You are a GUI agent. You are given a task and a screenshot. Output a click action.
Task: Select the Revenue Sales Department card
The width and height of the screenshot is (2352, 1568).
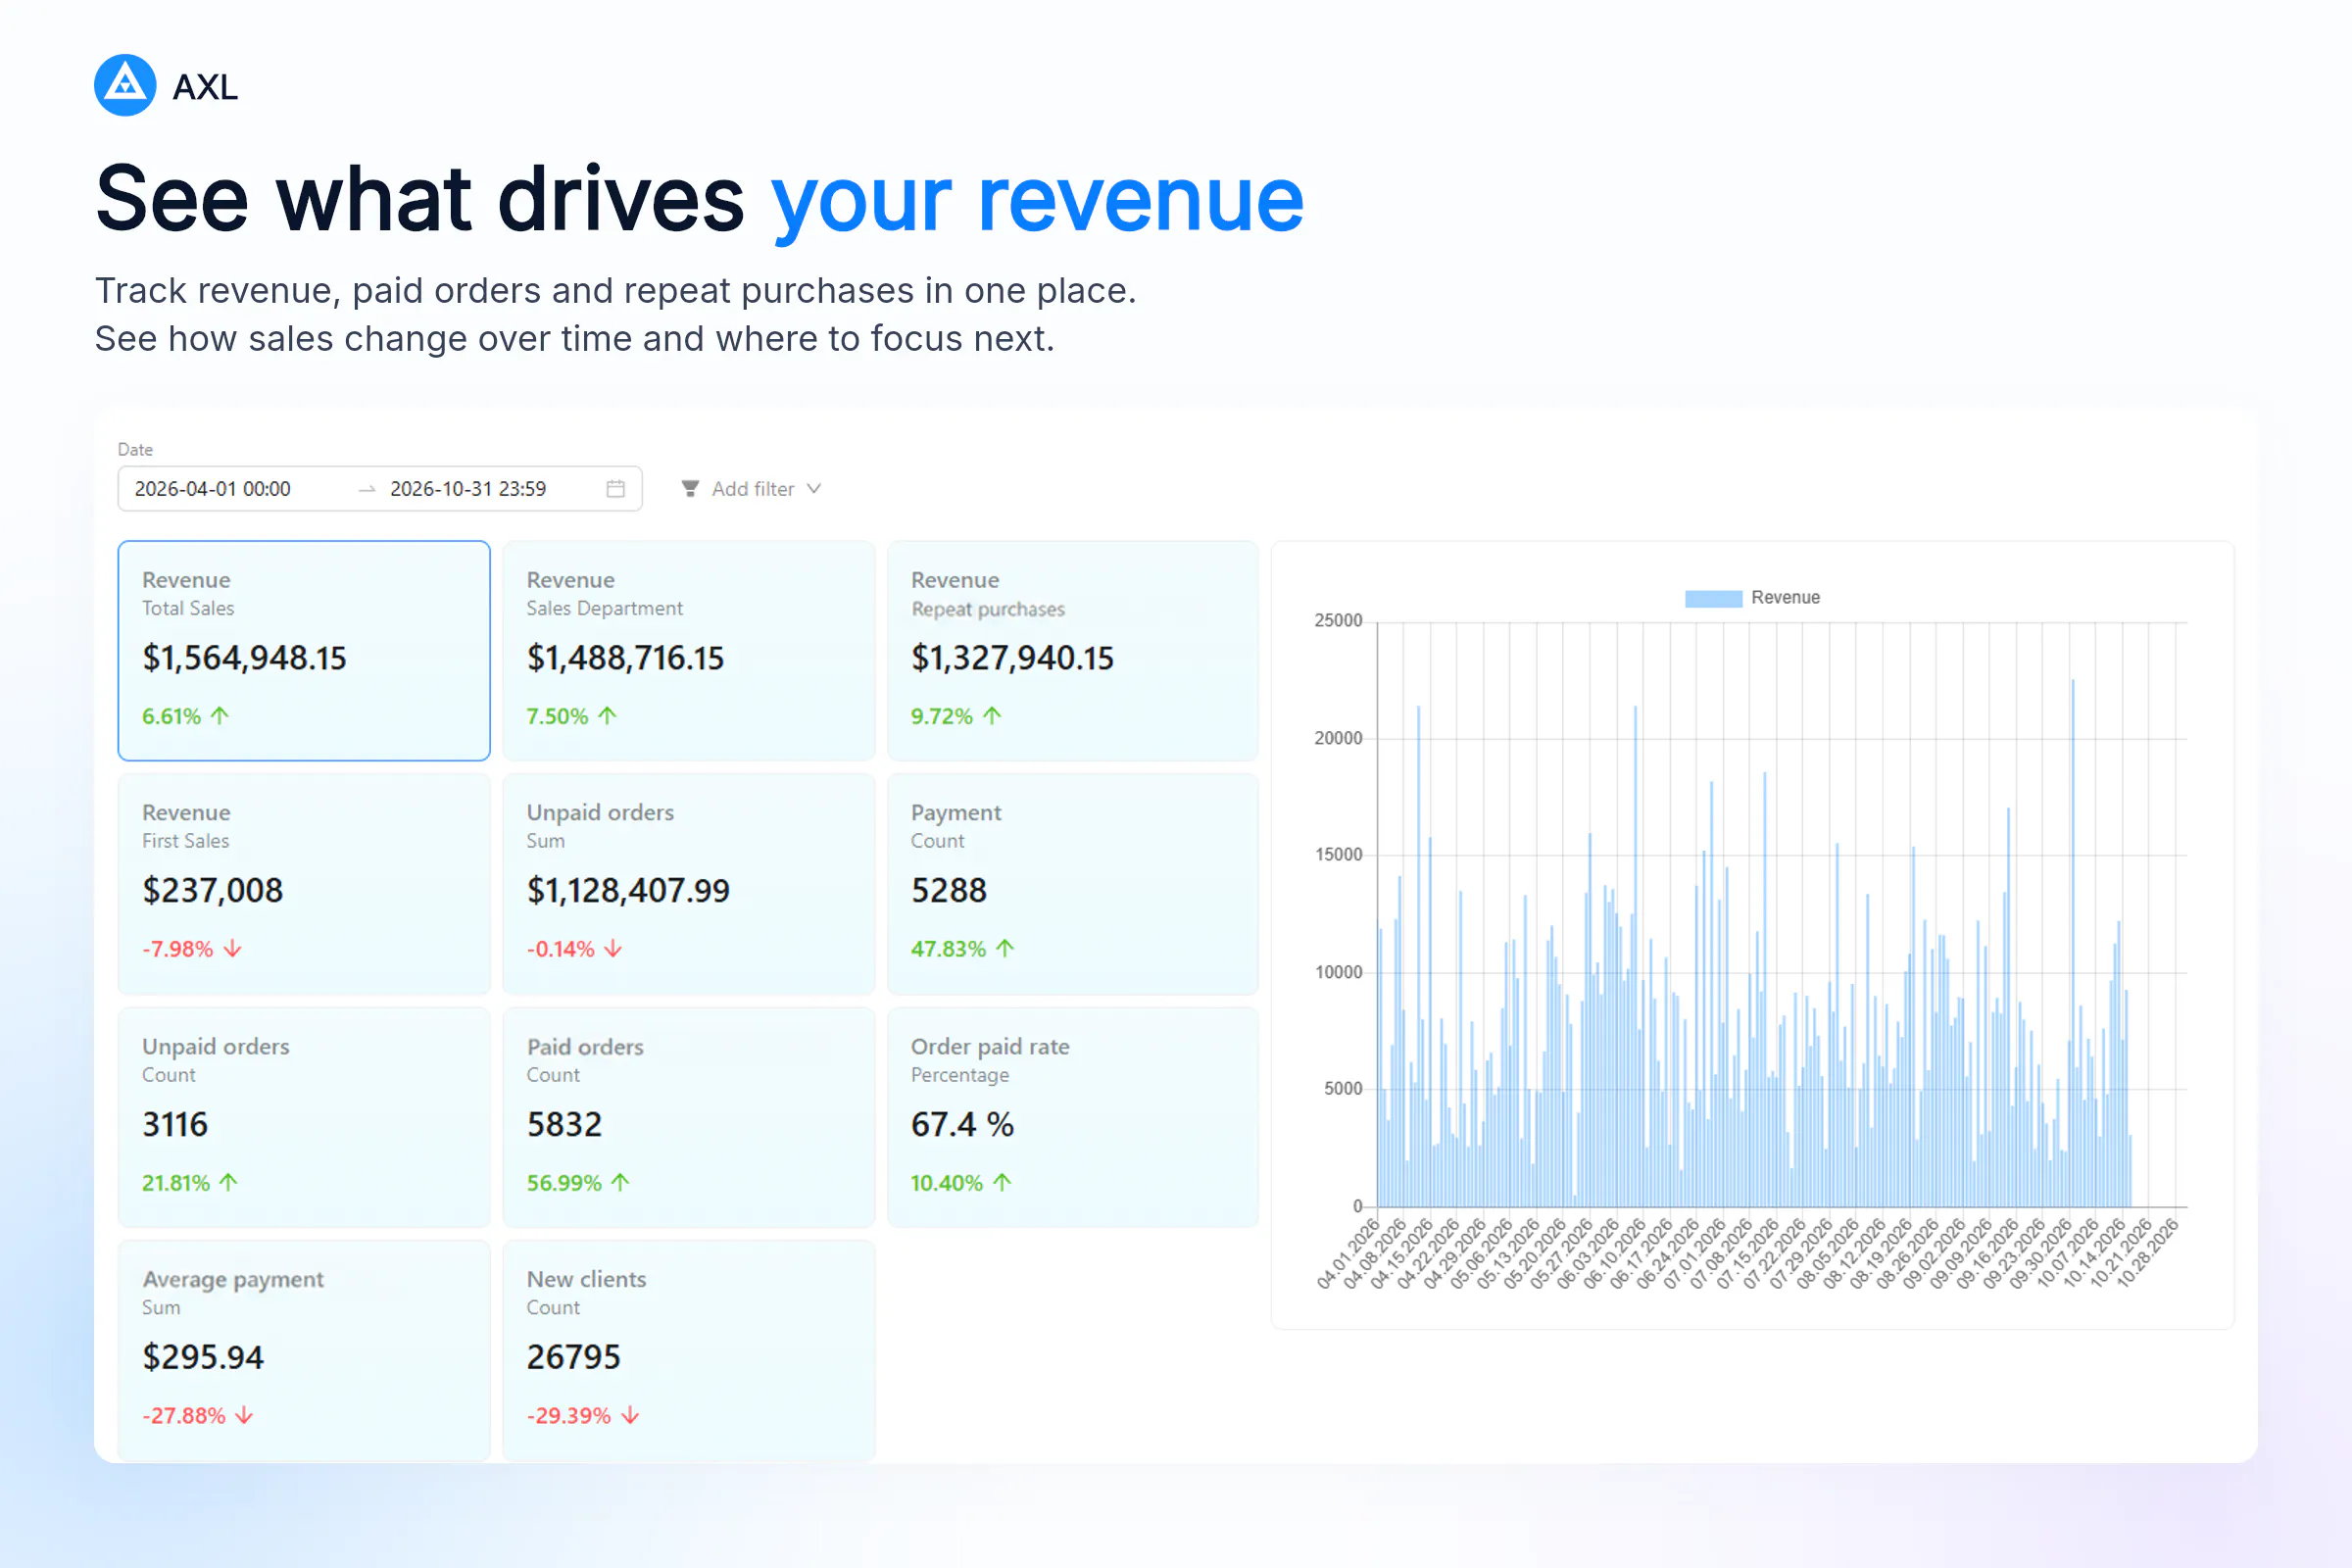pyautogui.click(x=689, y=651)
